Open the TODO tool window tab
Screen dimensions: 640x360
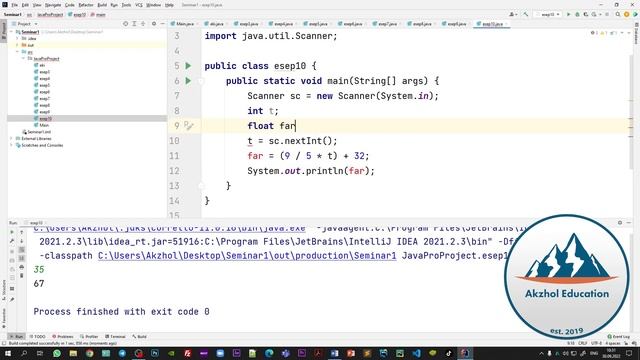pyautogui.click(x=38, y=336)
